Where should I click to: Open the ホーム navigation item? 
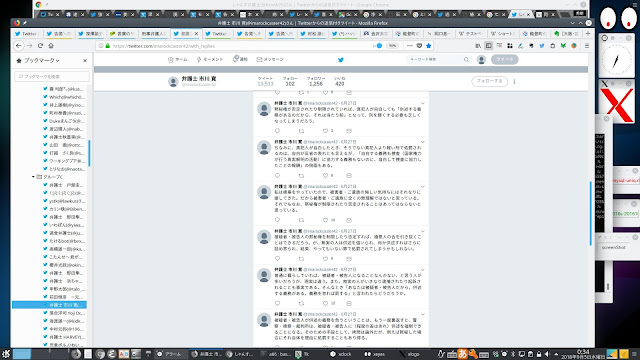coord(178,60)
